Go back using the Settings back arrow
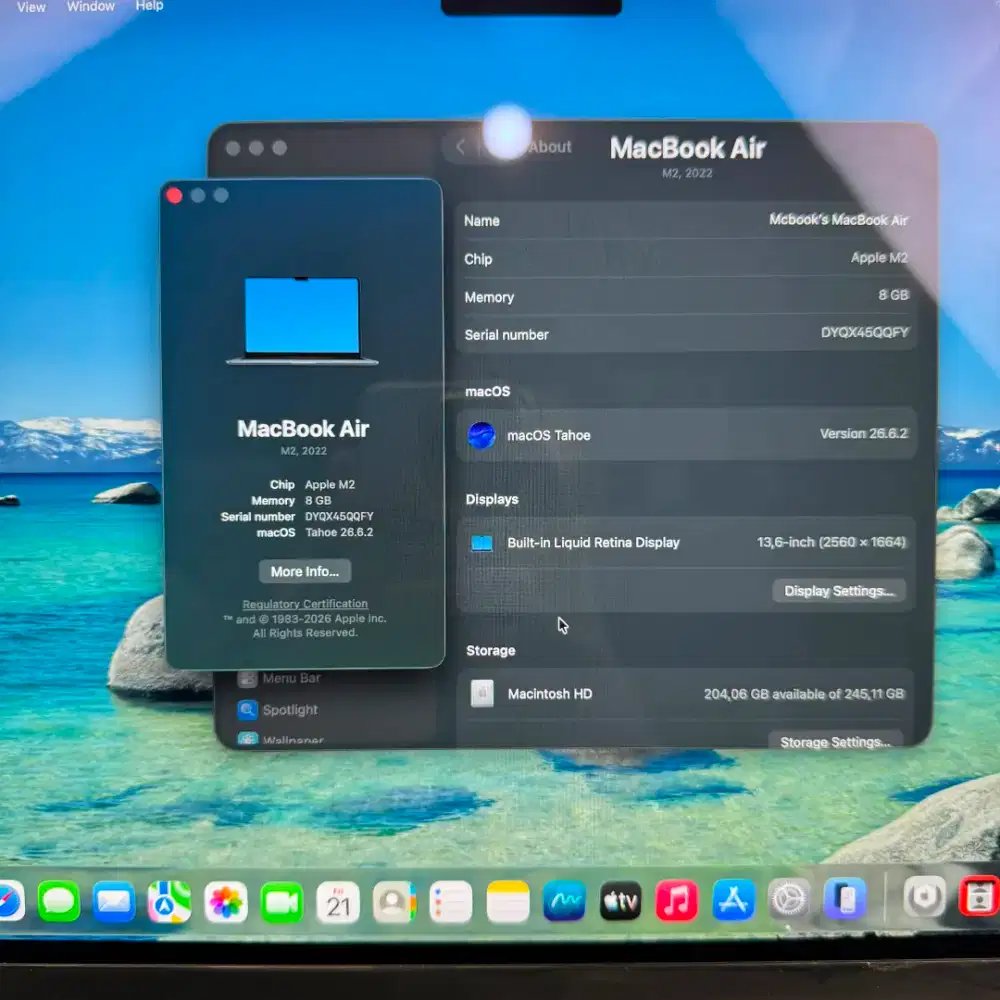Image resolution: width=1000 pixels, height=1000 pixels. [x=460, y=147]
